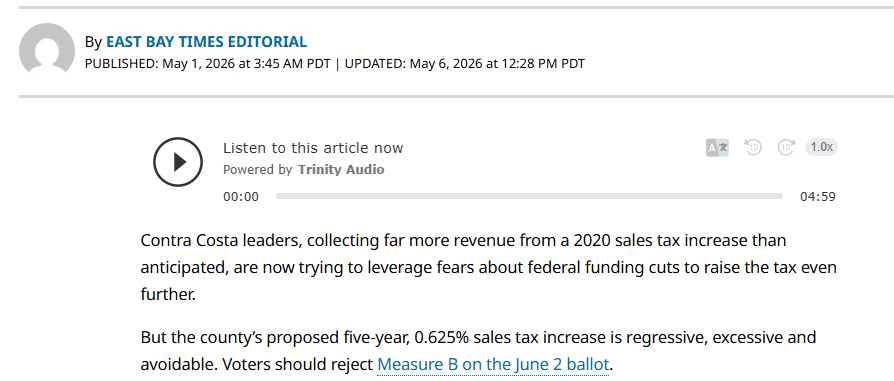Click the UPDATED May 6, 2026 timestamp
The height and width of the screenshot is (381, 894).
[465, 63]
